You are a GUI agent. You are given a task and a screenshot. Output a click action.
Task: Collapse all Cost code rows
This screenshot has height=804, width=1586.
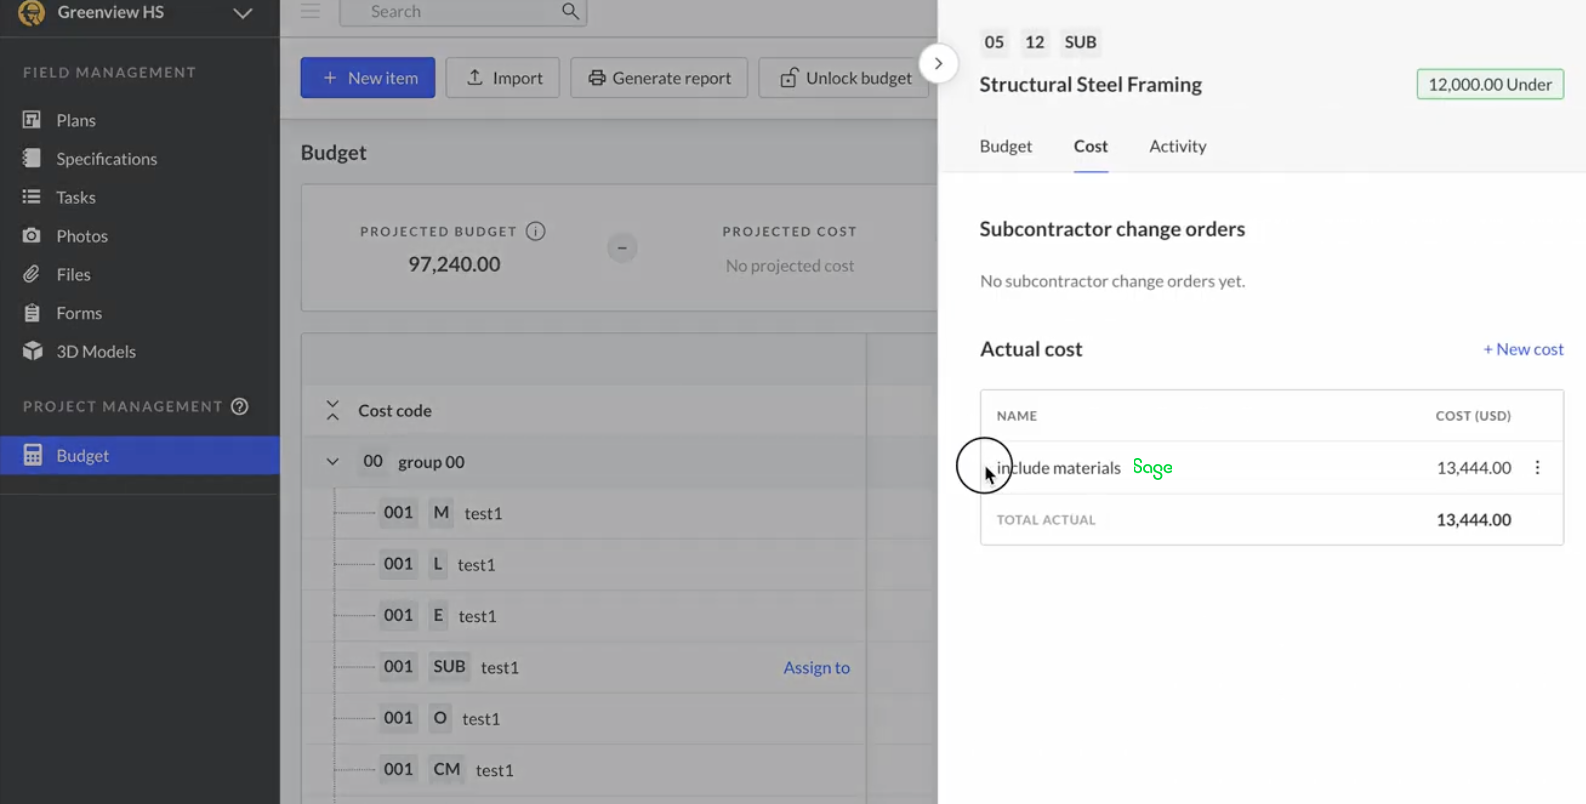click(x=333, y=410)
